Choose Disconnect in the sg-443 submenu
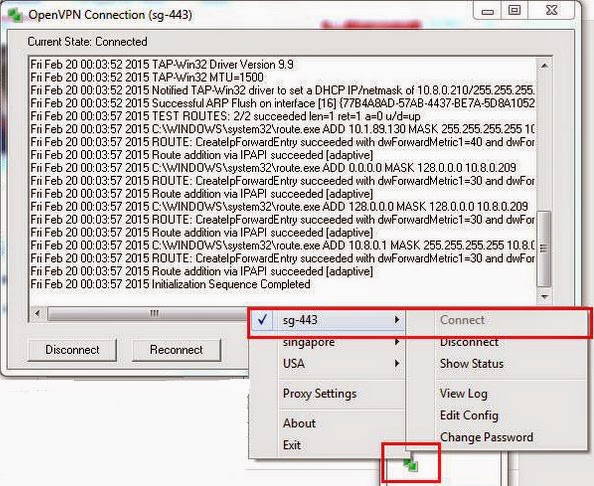 (x=469, y=342)
